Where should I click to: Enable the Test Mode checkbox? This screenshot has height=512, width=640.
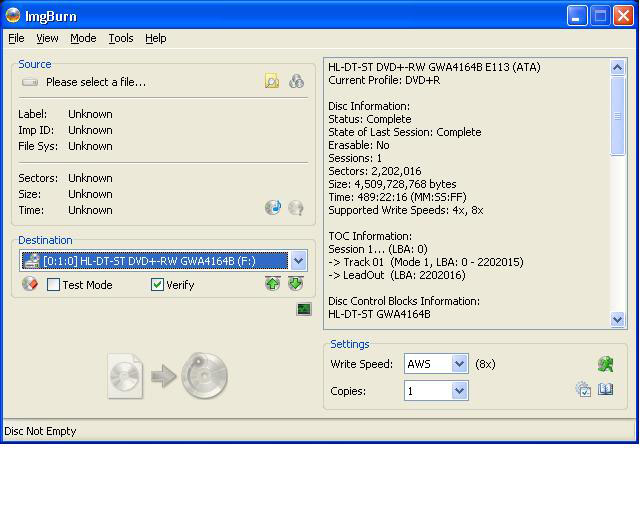53,285
